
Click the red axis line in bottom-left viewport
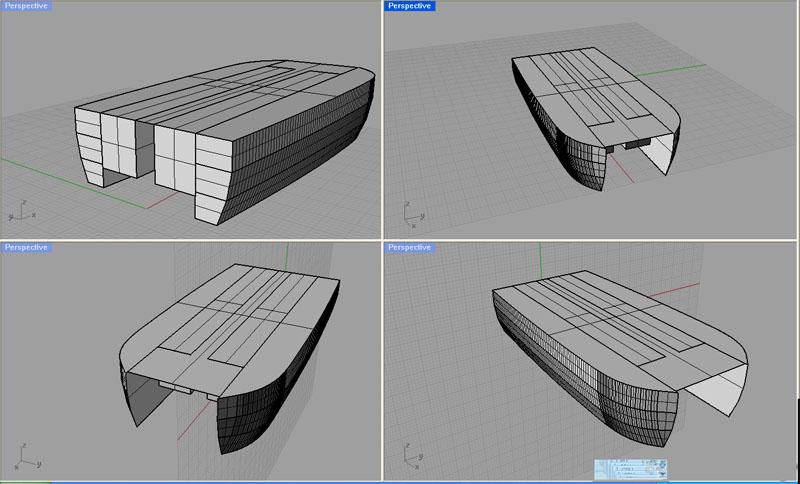[x=188, y=432]
